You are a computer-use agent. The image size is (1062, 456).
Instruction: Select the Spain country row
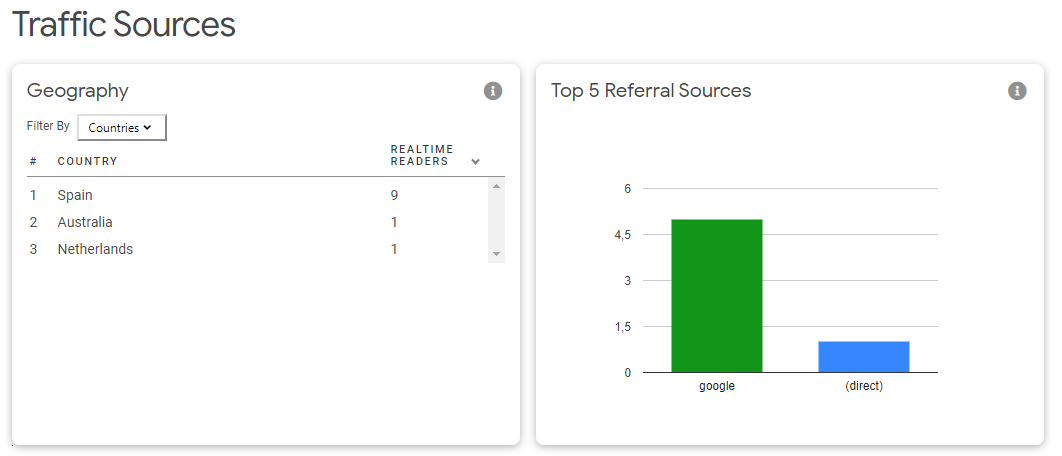75,195
